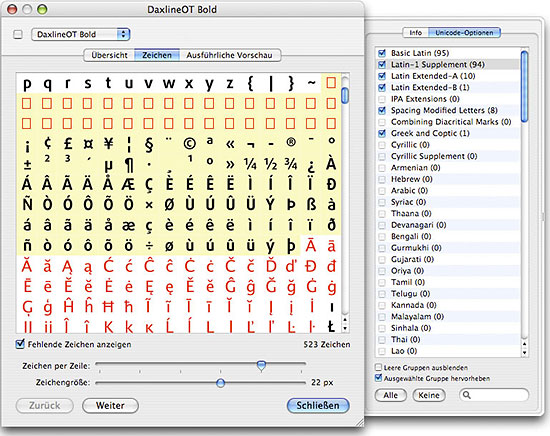The height and width of the screenshot is (436, 550).
Task: Select the 'Devanagari (0)' row label
Action: click(418, 225)
